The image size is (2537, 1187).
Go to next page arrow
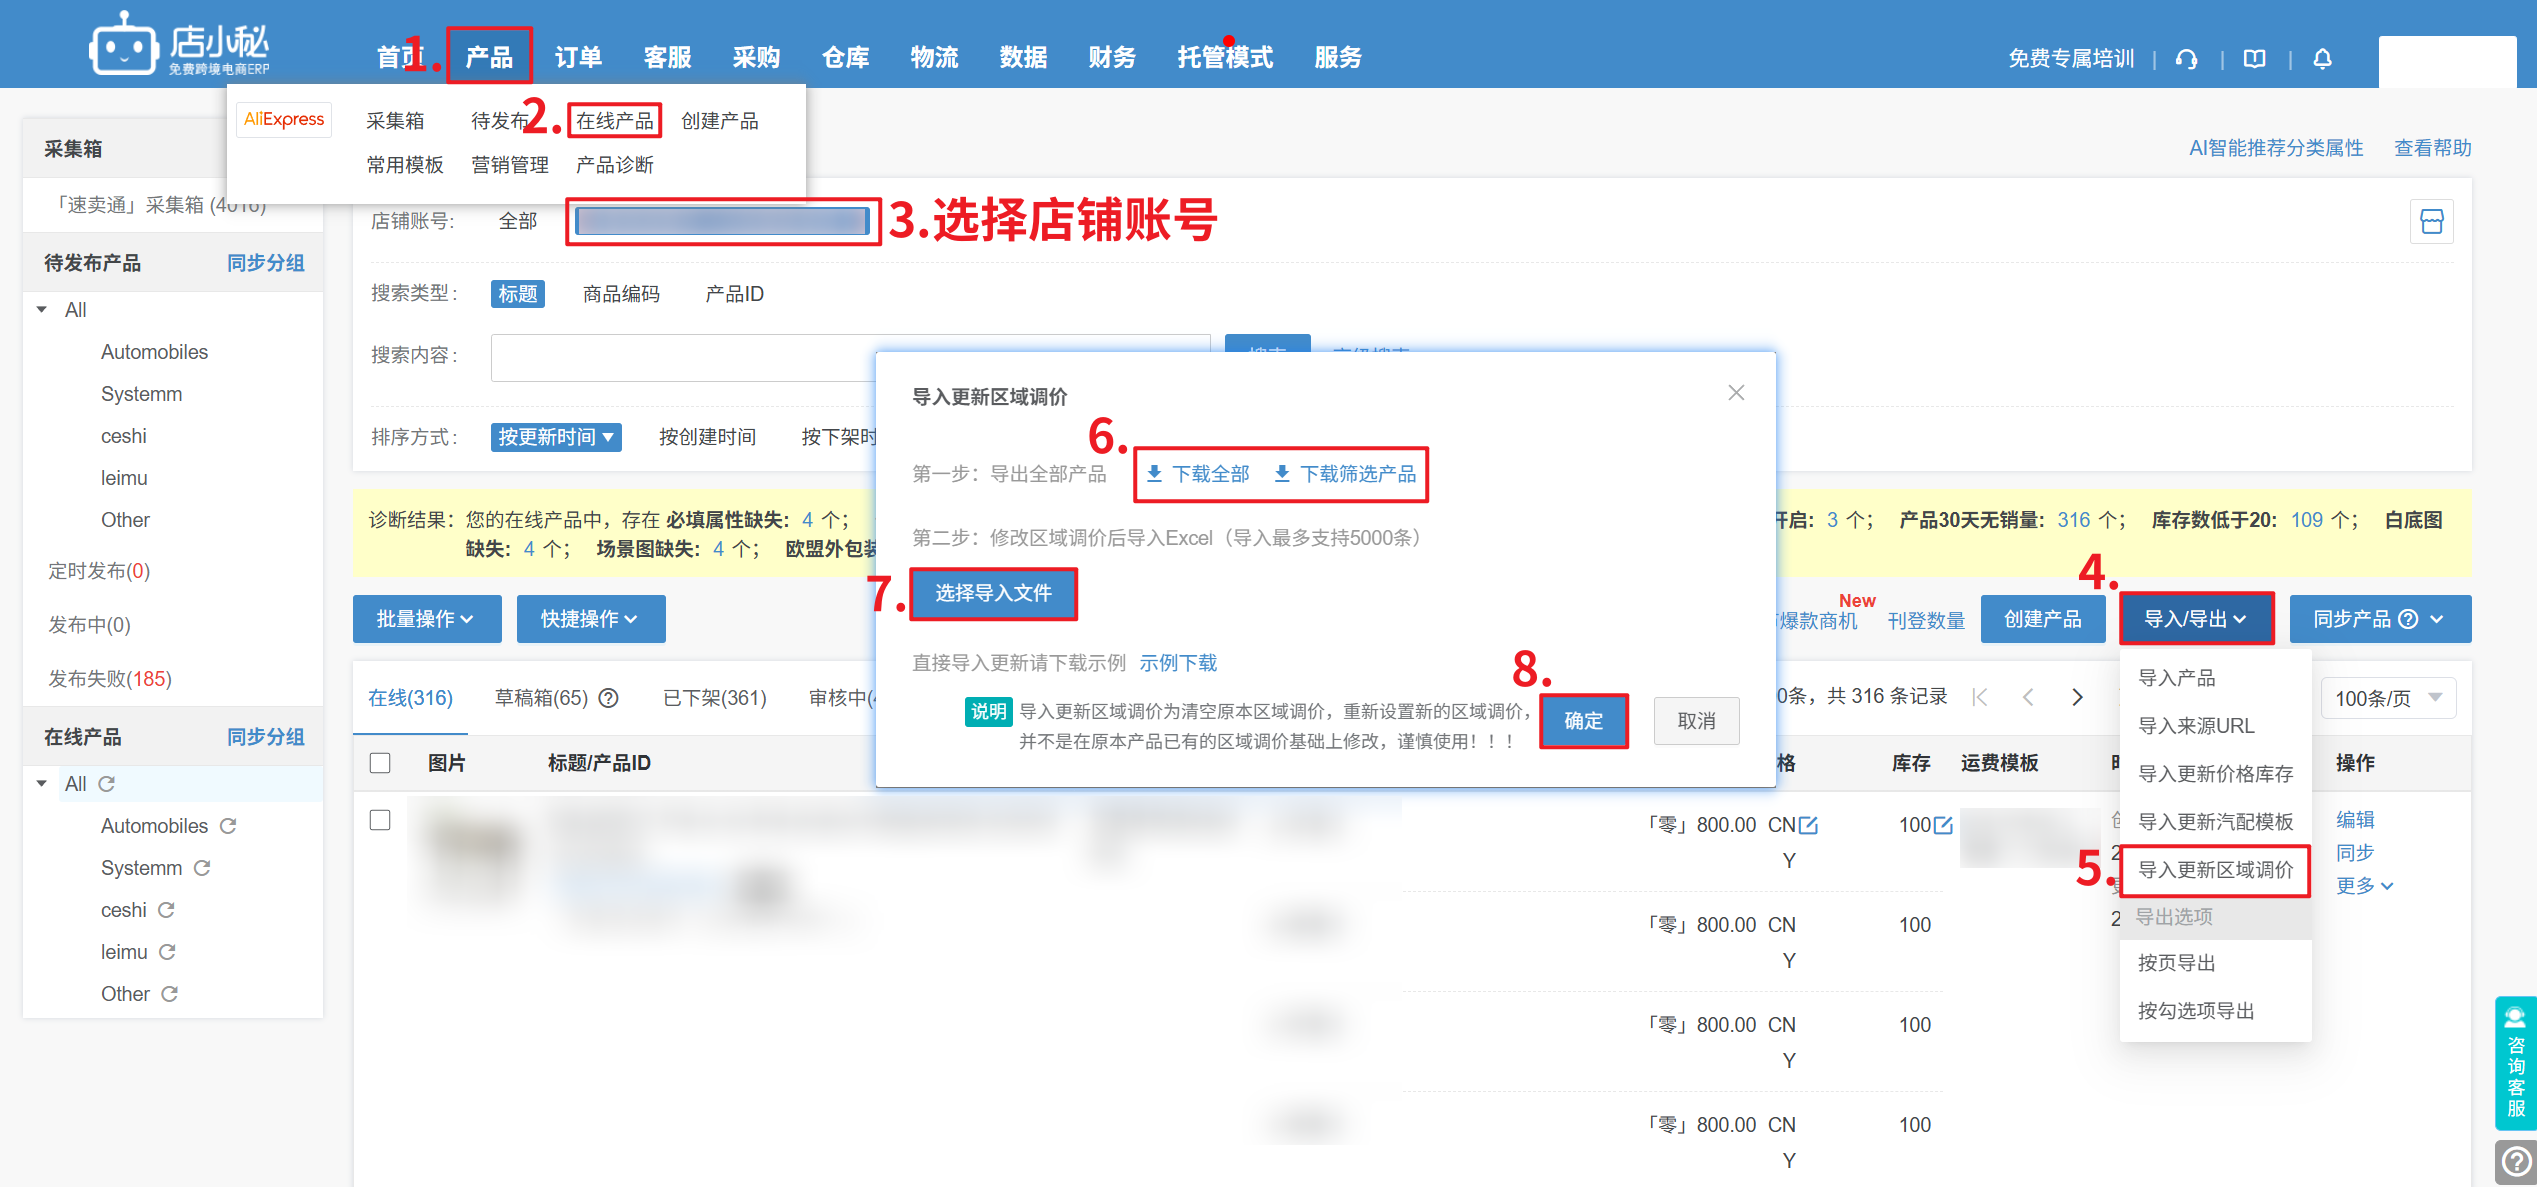(2077, 697)
